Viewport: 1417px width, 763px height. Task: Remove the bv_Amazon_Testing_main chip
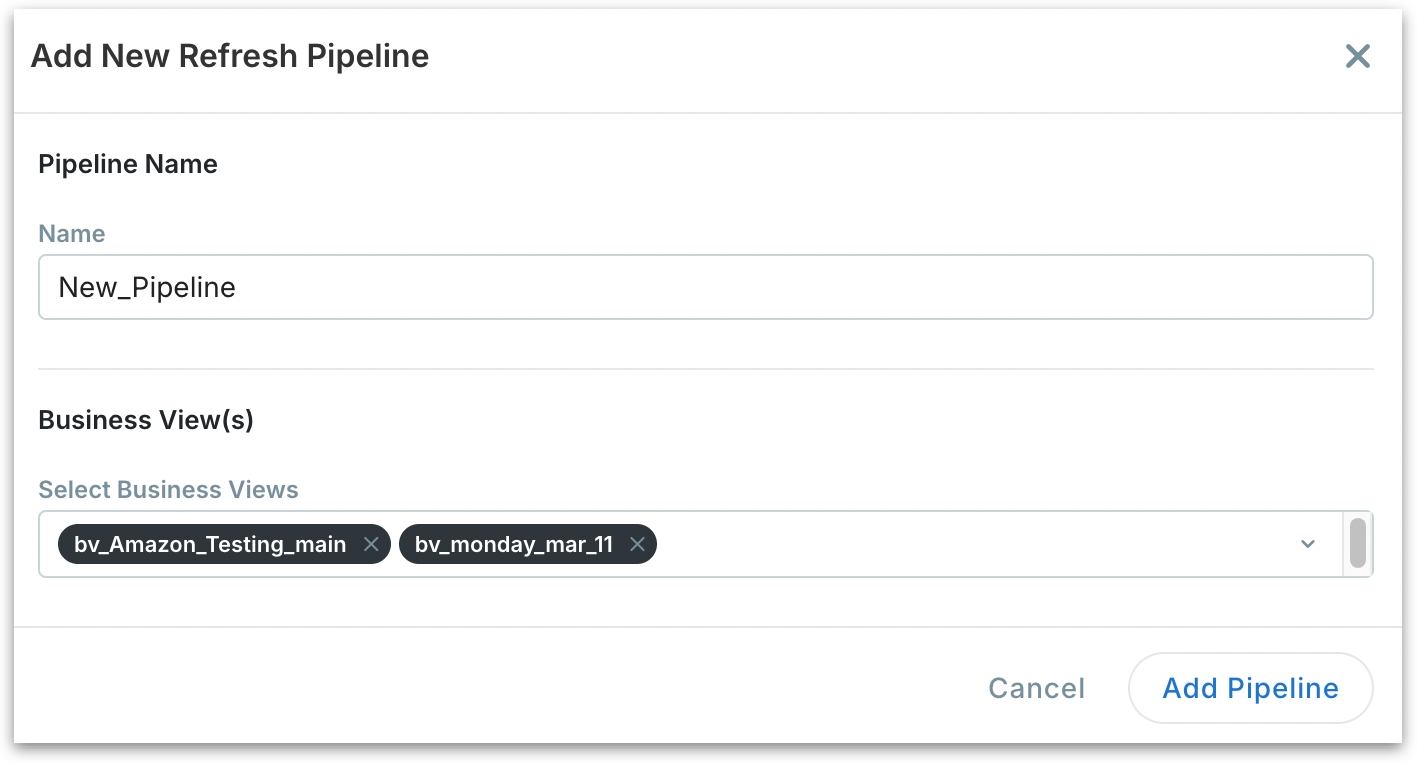(371, 545)
